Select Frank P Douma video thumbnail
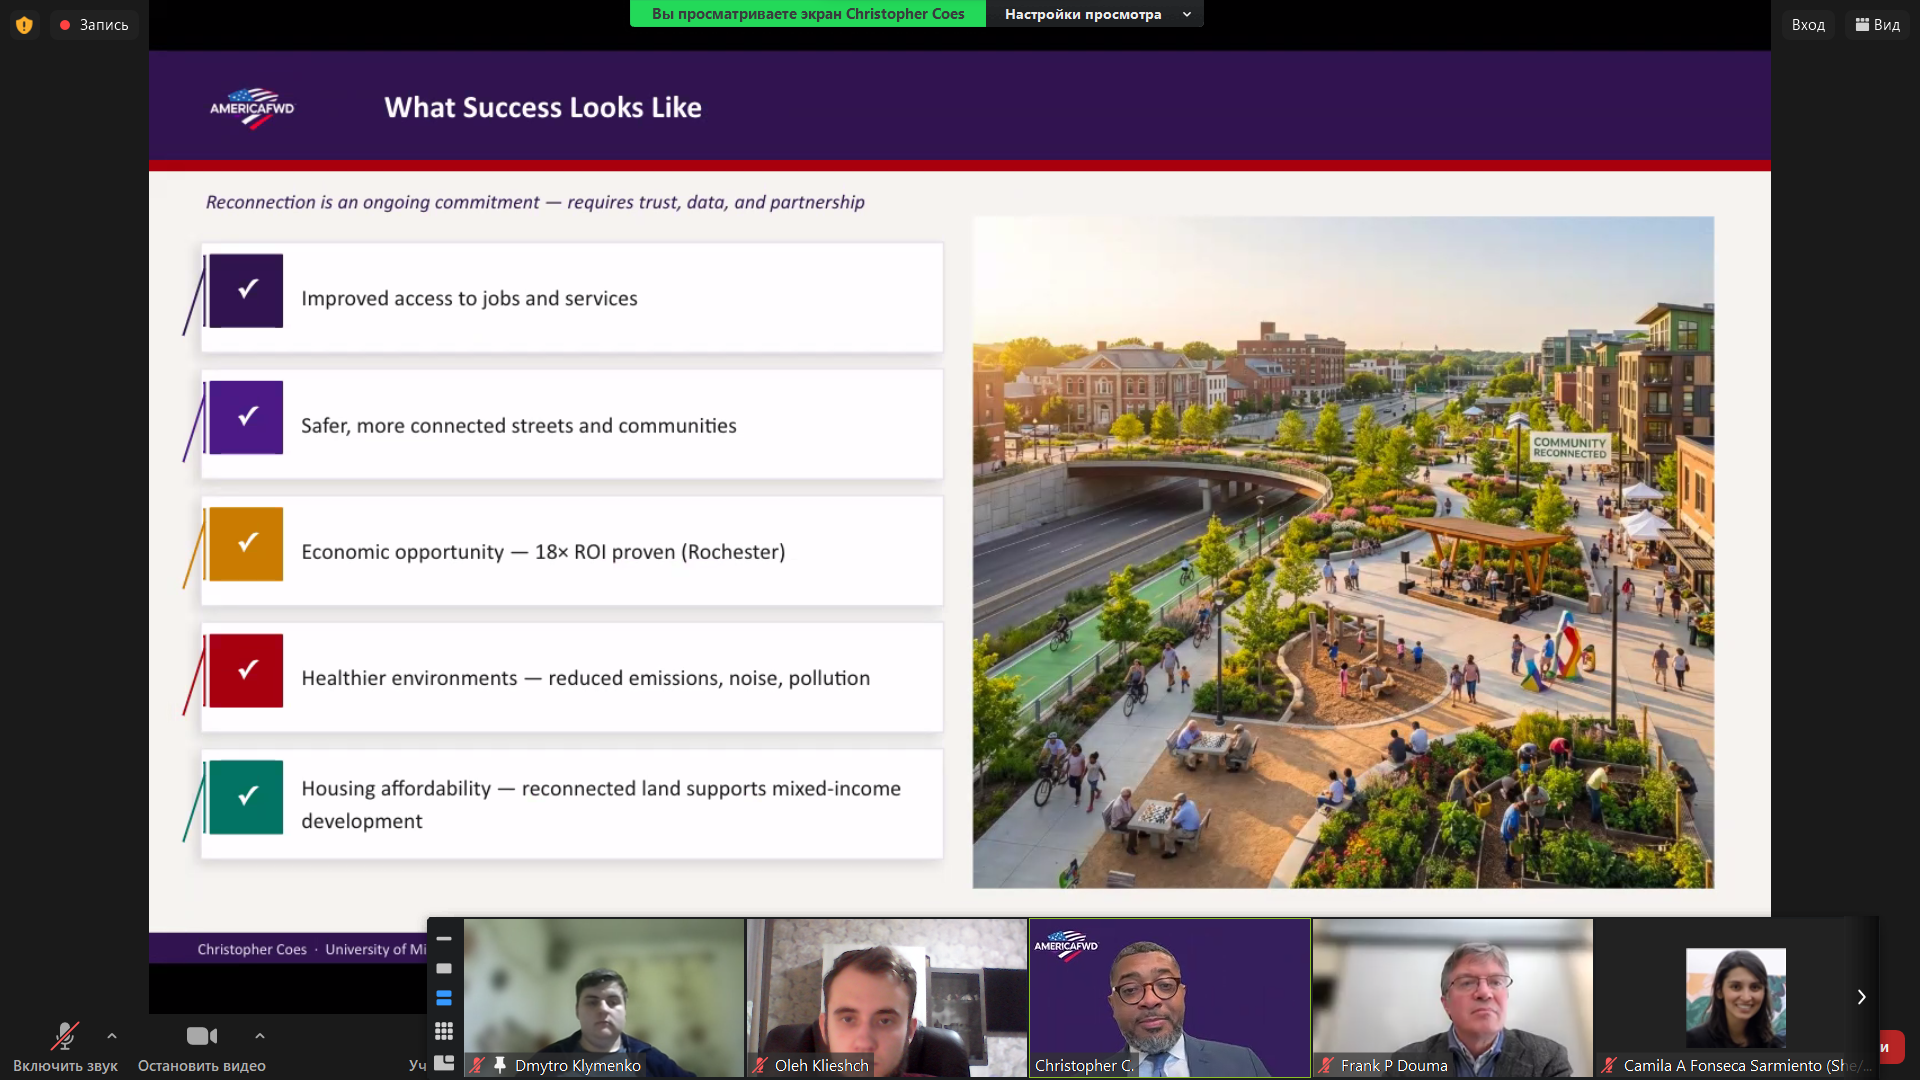The width and height of the screenshot is (1920, 1080). point(1452,997)
